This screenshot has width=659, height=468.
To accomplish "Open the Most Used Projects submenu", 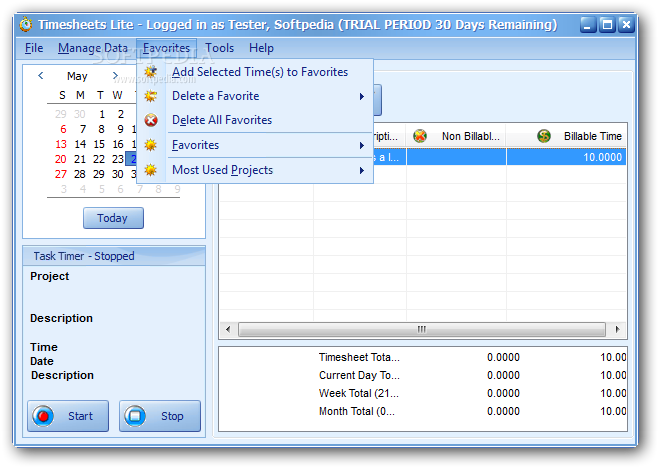I will coord(255,170).
